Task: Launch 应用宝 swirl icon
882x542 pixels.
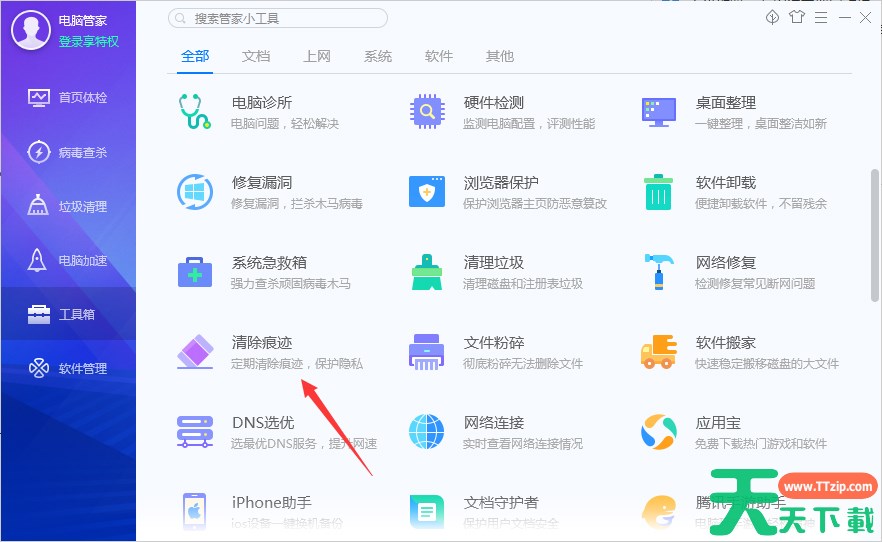Action: pos(659,432)
